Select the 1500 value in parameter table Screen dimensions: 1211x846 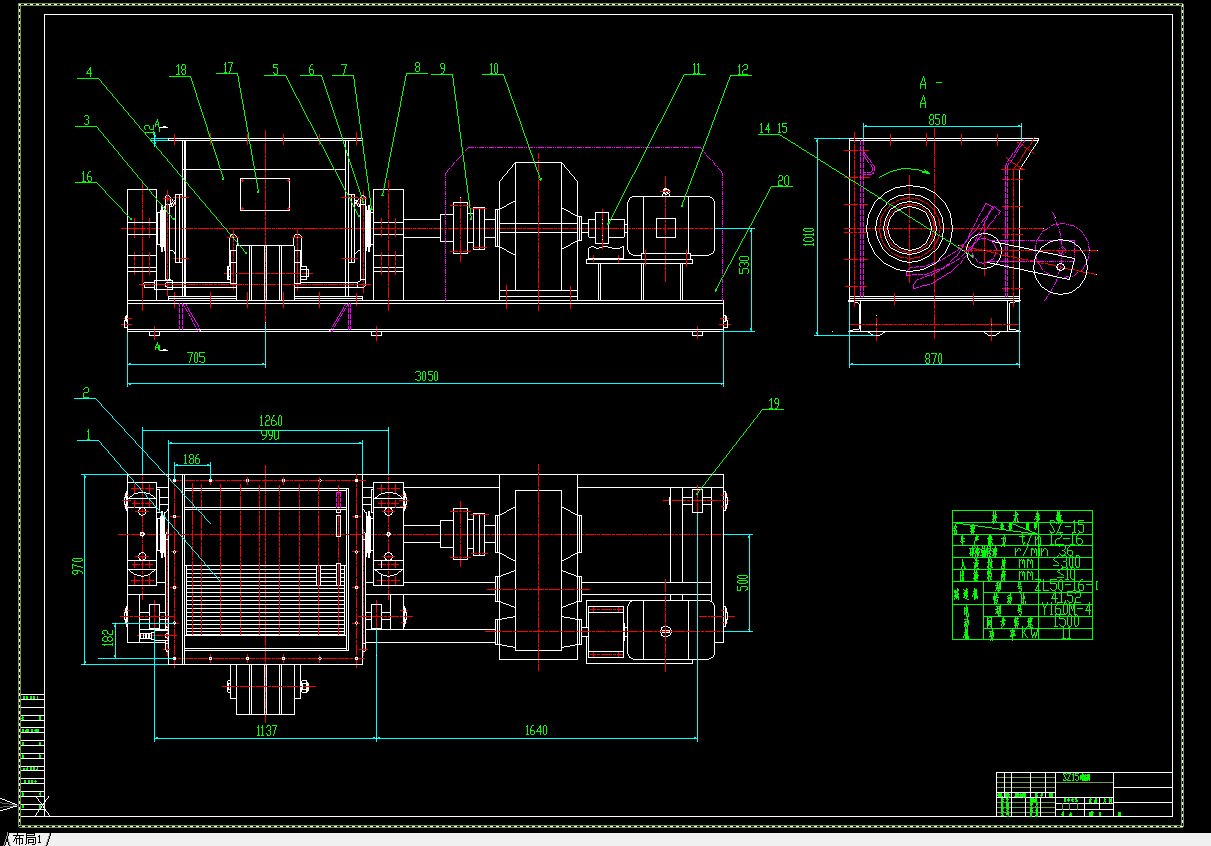coord(1065,620)
